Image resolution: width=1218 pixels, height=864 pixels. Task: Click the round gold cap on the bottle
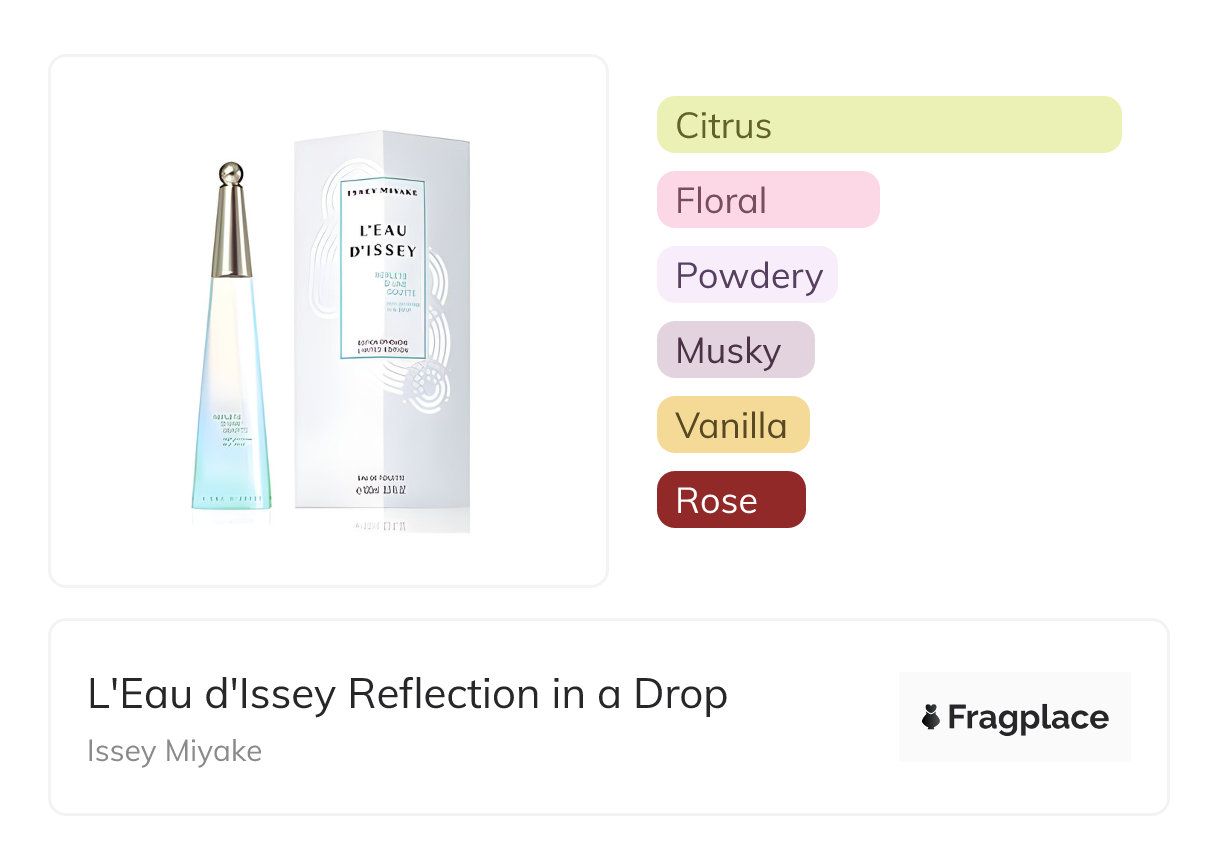click(x=231, y=173)
